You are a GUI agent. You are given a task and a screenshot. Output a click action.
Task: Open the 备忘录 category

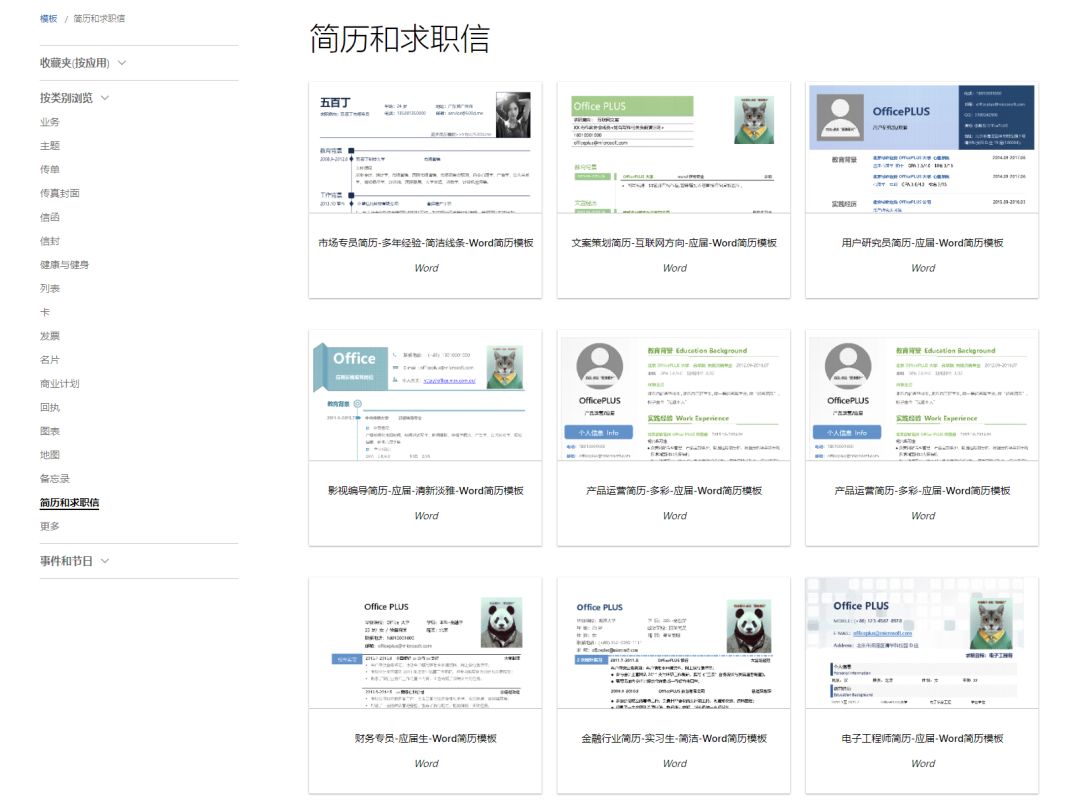click(55, 479)
